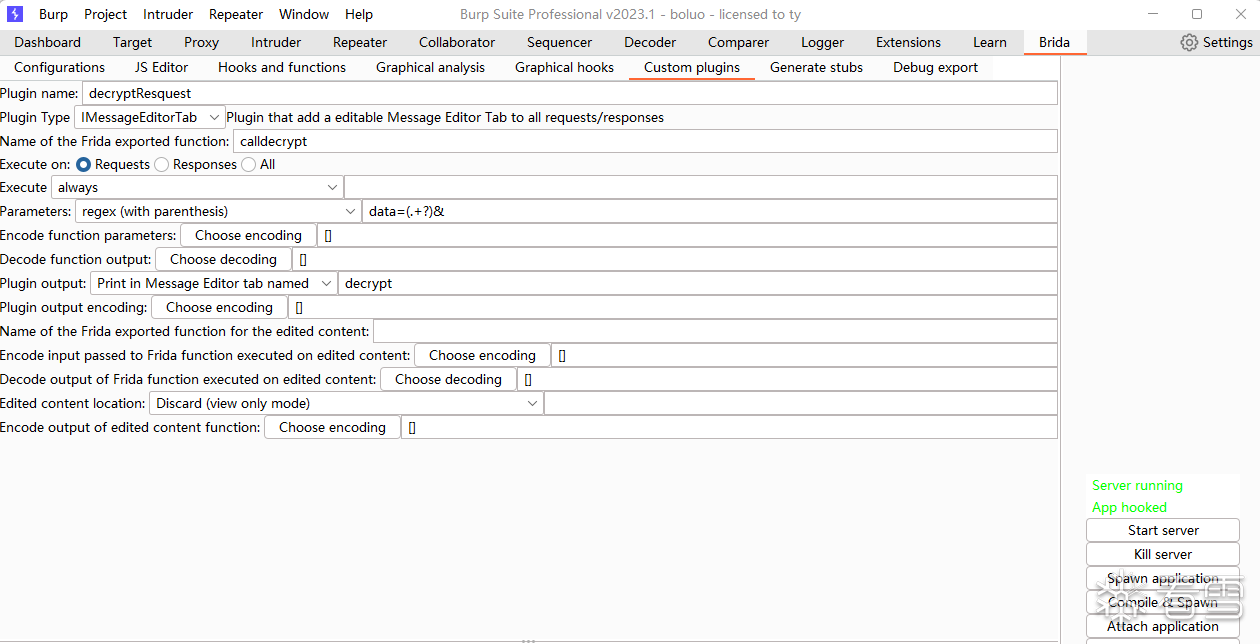Screen dimensions: 1260x644
Task: Click the Execute condition text field
Action: click(701, 187)
